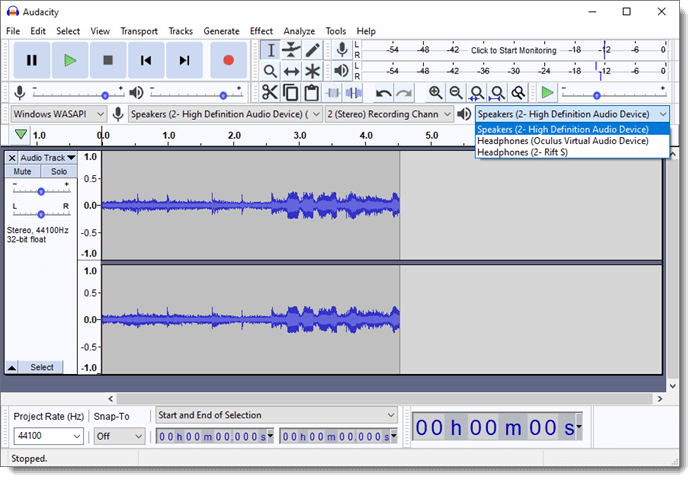The width and height of the screenshot is (695, 482).
Task: Click Trim audio outside selection icon
Action: tap(333, 93)
